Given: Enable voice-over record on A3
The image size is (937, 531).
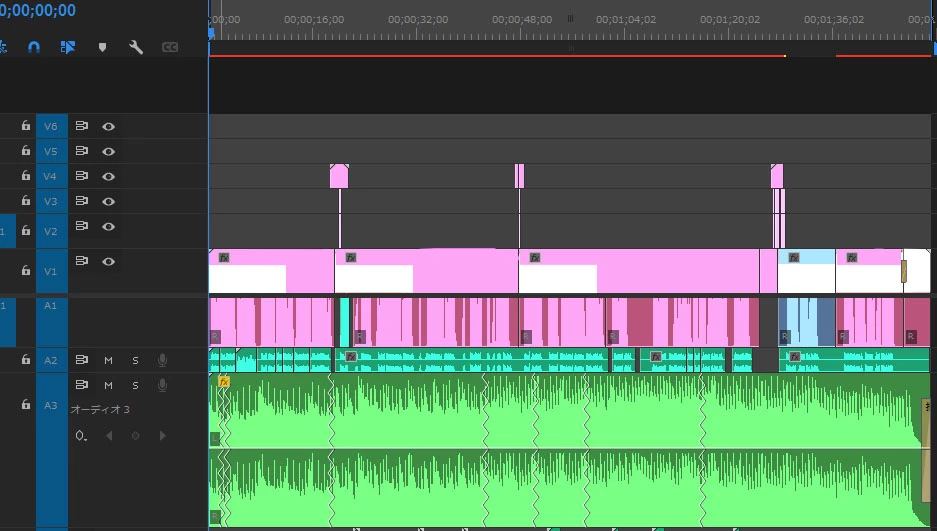Looking at the screenshot, I should (x=162, y=385).
